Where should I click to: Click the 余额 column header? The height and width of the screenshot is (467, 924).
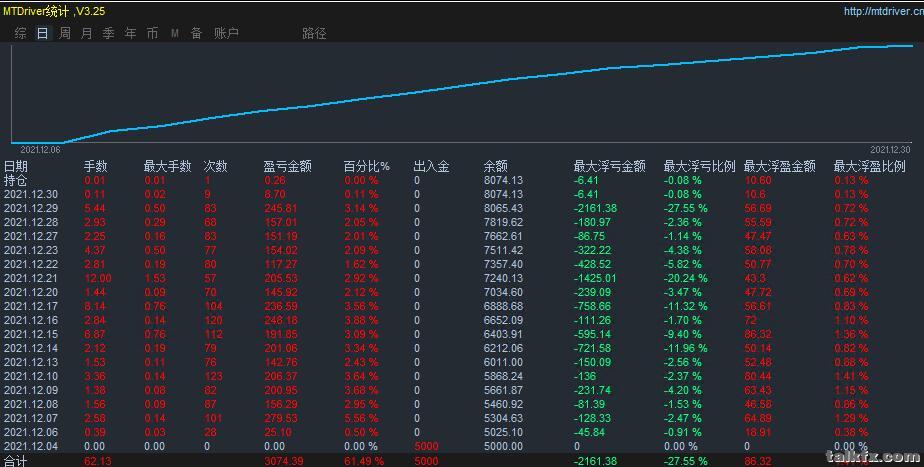point(495,166)
